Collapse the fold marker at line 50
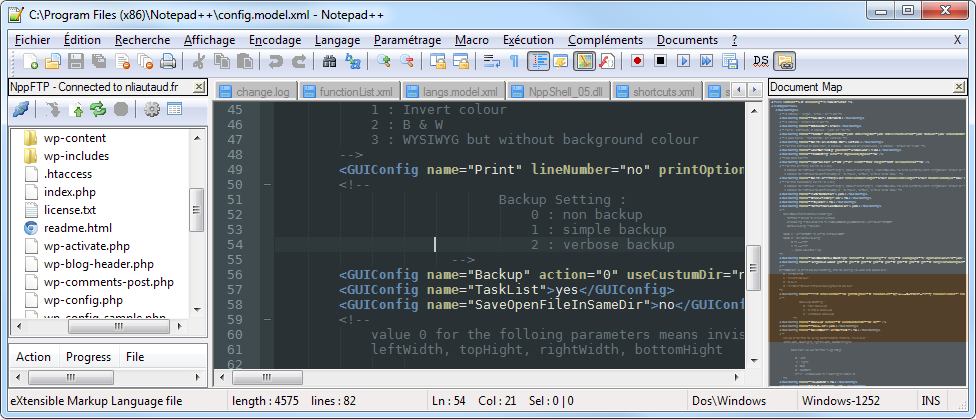Viewport: 976px width, 419px height. pyautogui.click(x=266, y=185)
